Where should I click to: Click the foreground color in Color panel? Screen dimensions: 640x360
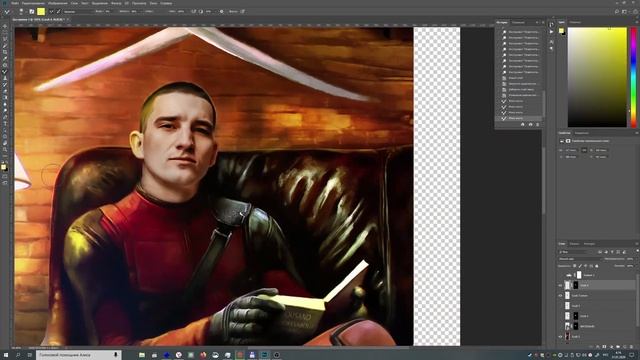point(561,31)
